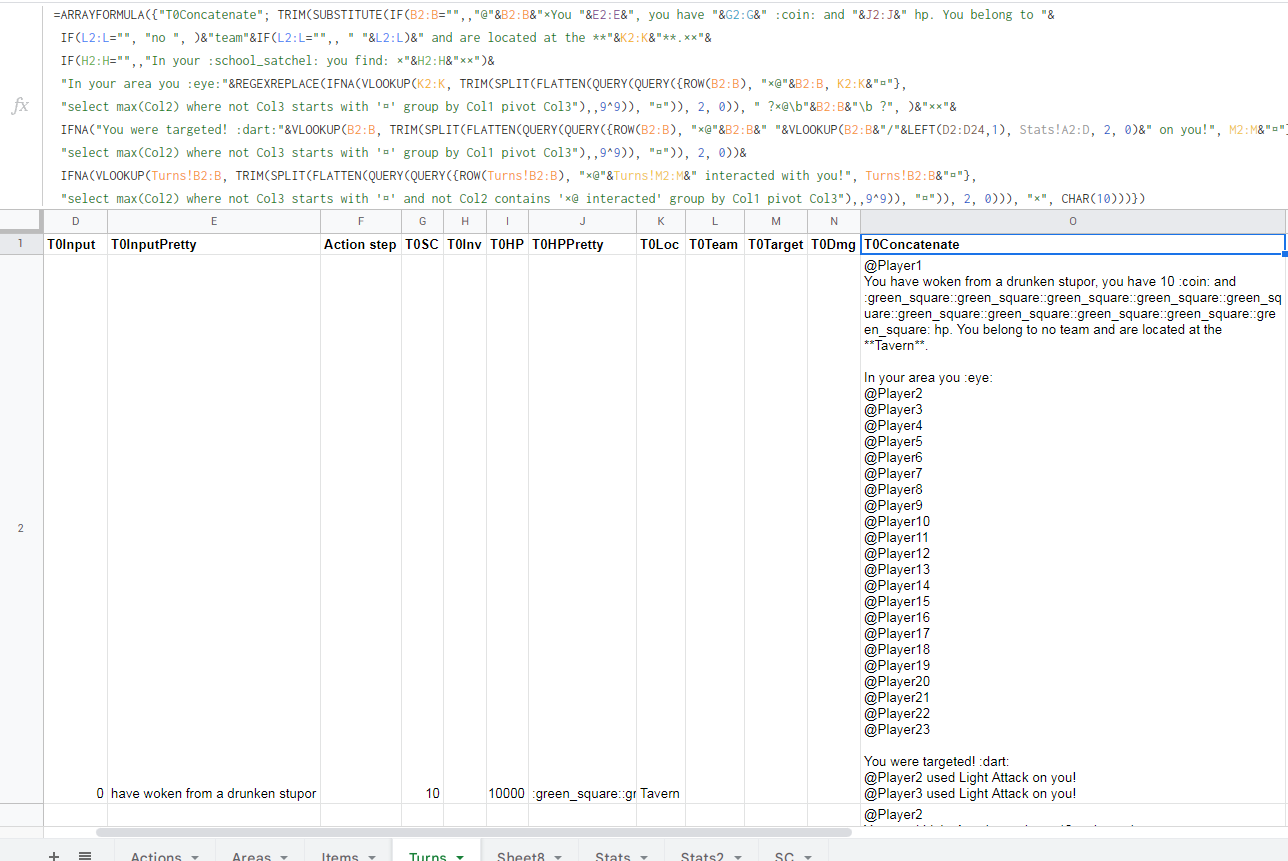Image resolution: width=1288 pixels, height=861 pixels.
Task: Select row 1 header
Action: point(21,244)
